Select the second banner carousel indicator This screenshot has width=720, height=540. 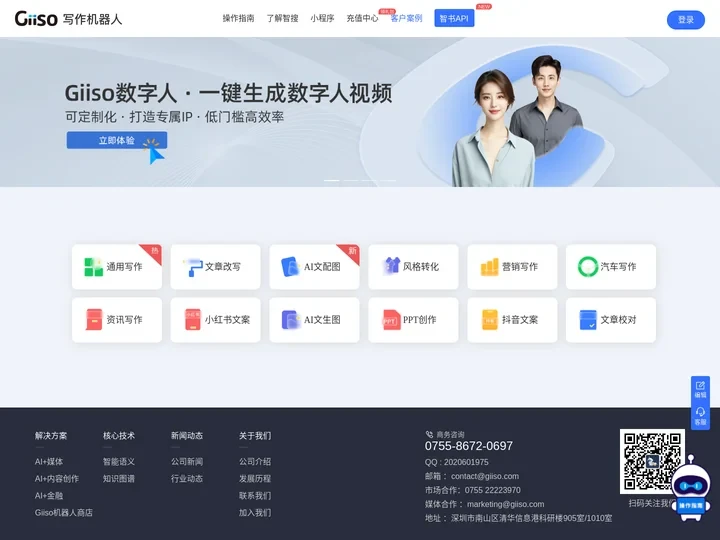[x=350, y=180]
